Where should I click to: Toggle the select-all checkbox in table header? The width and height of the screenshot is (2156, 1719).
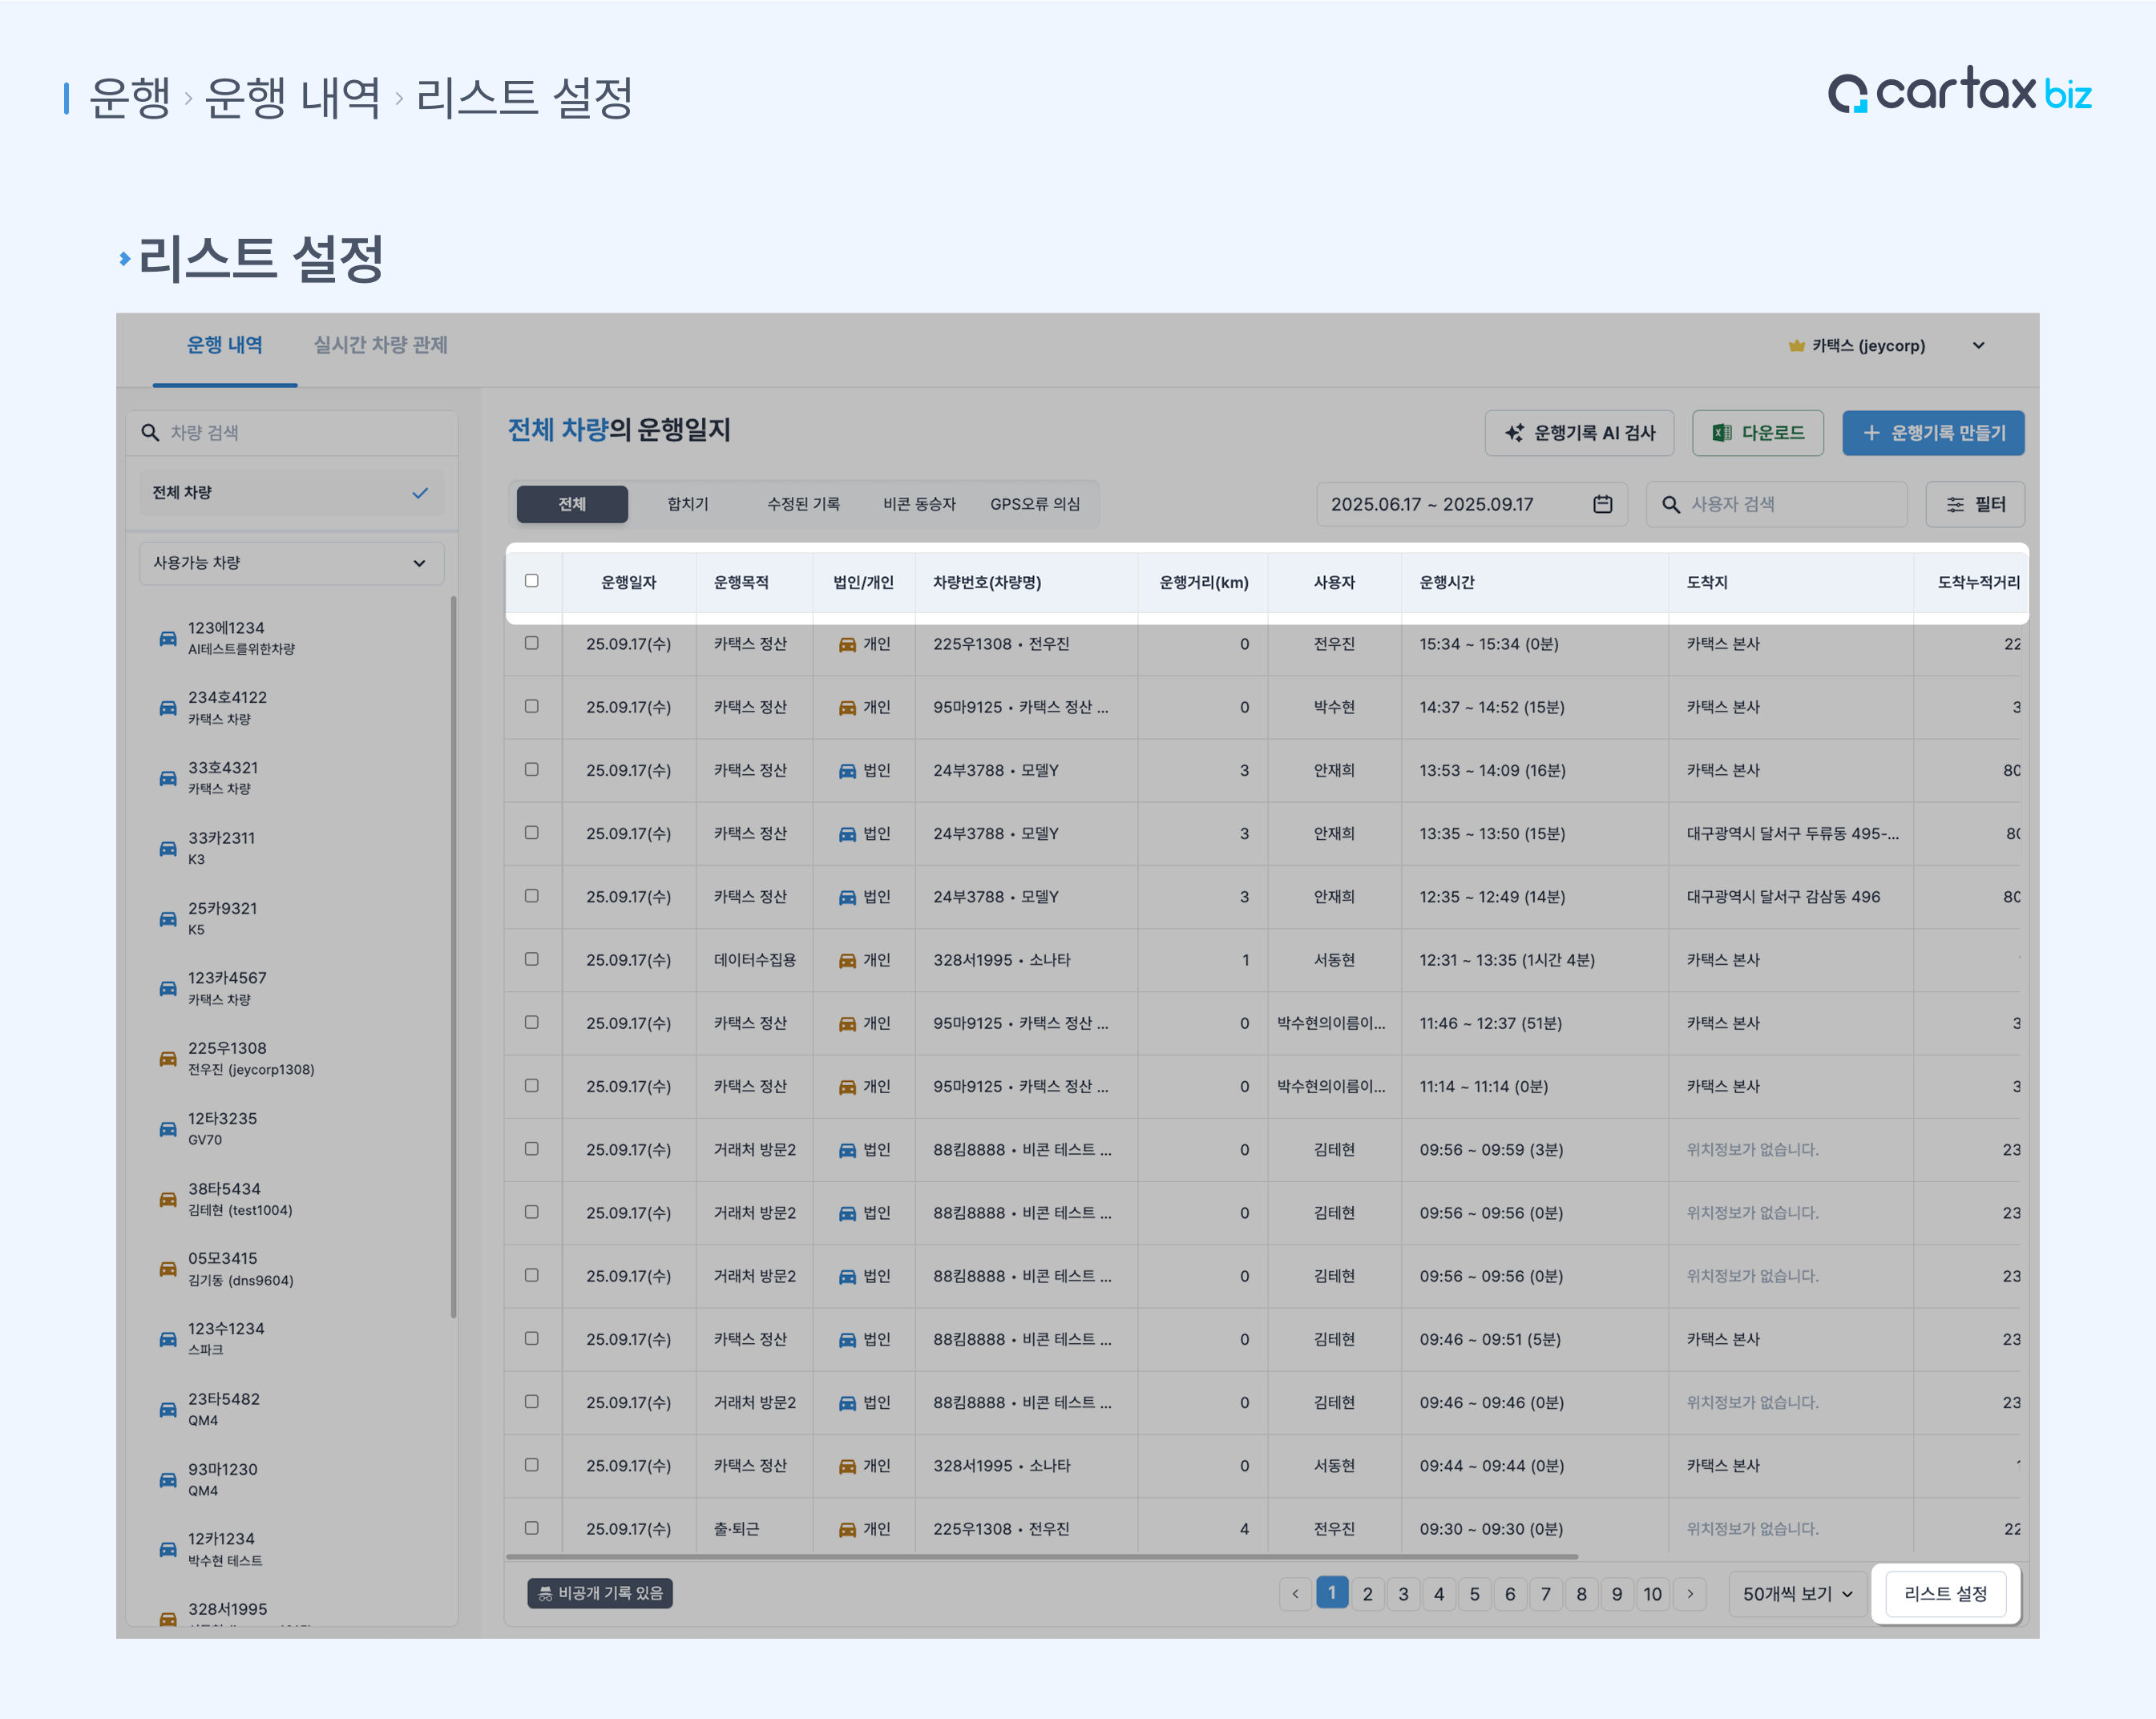532,581
